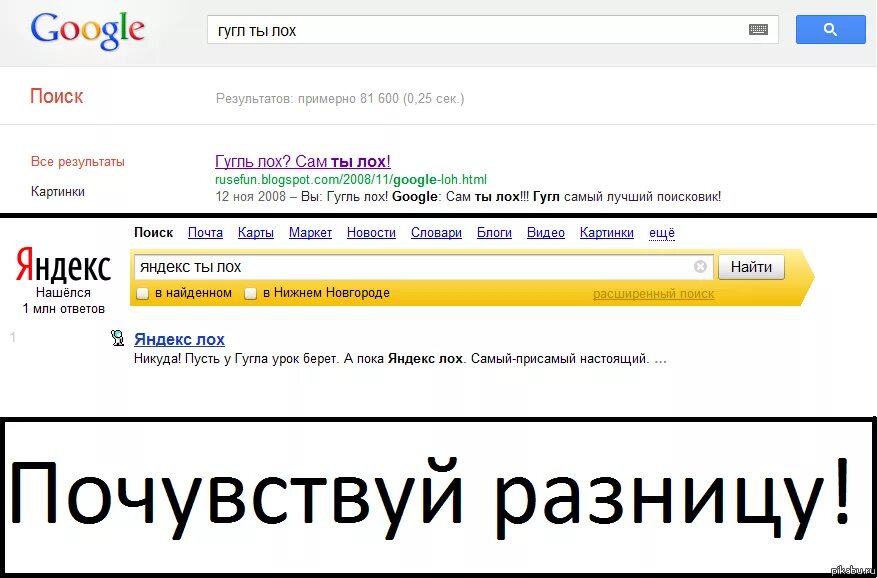Select "Картинки" in Google sidebar
Viewport: 877px width, 578px height.
click(58, 191)
